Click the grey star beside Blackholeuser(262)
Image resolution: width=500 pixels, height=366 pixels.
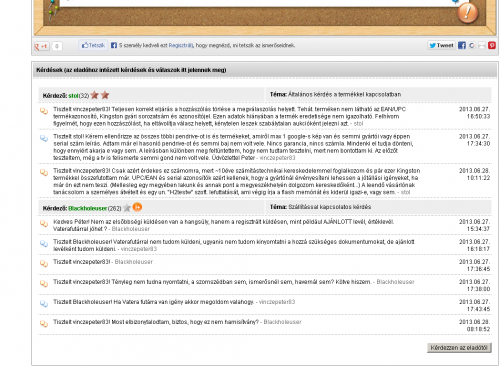coord(127,208)
